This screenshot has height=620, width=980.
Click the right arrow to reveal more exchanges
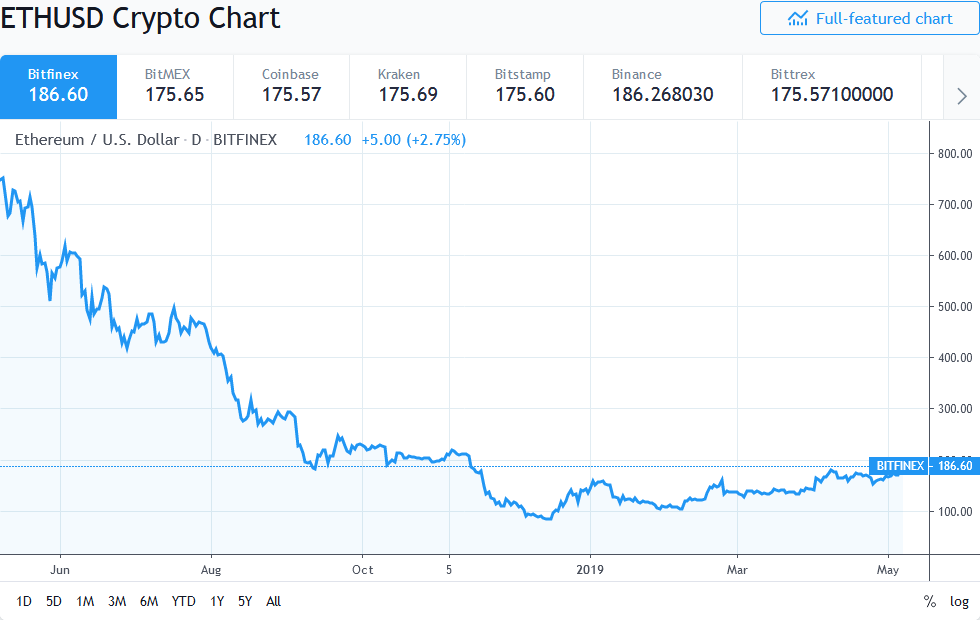[x=961, y=95]
